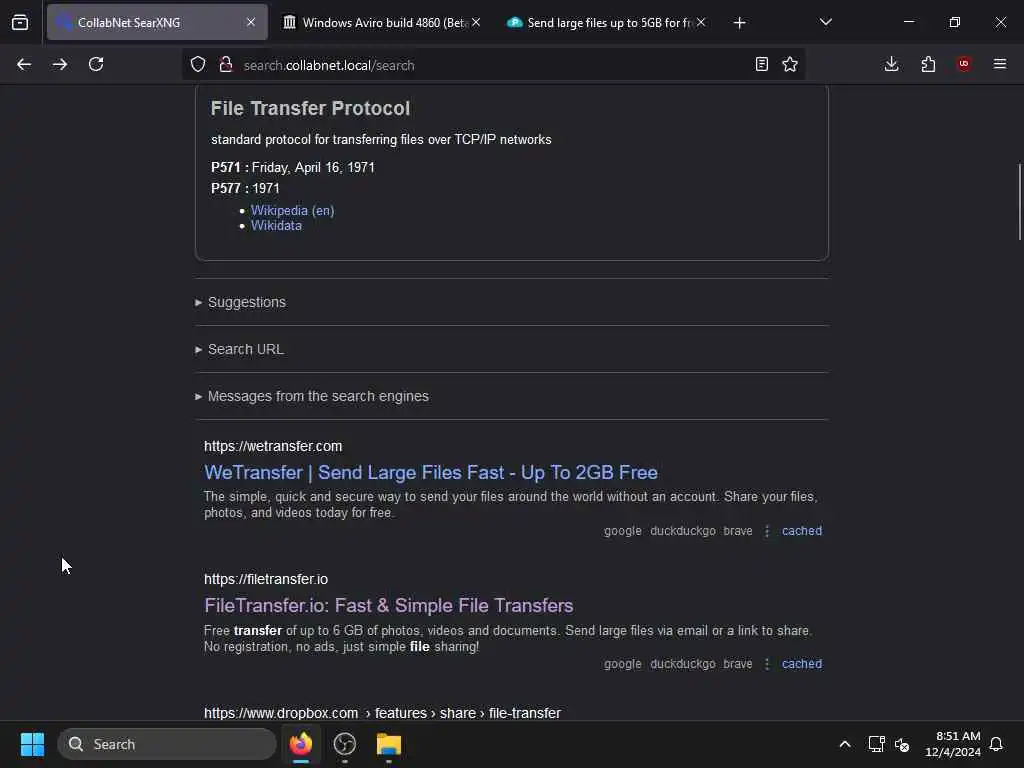Expand the Search URL section

(x=239, y=349)
